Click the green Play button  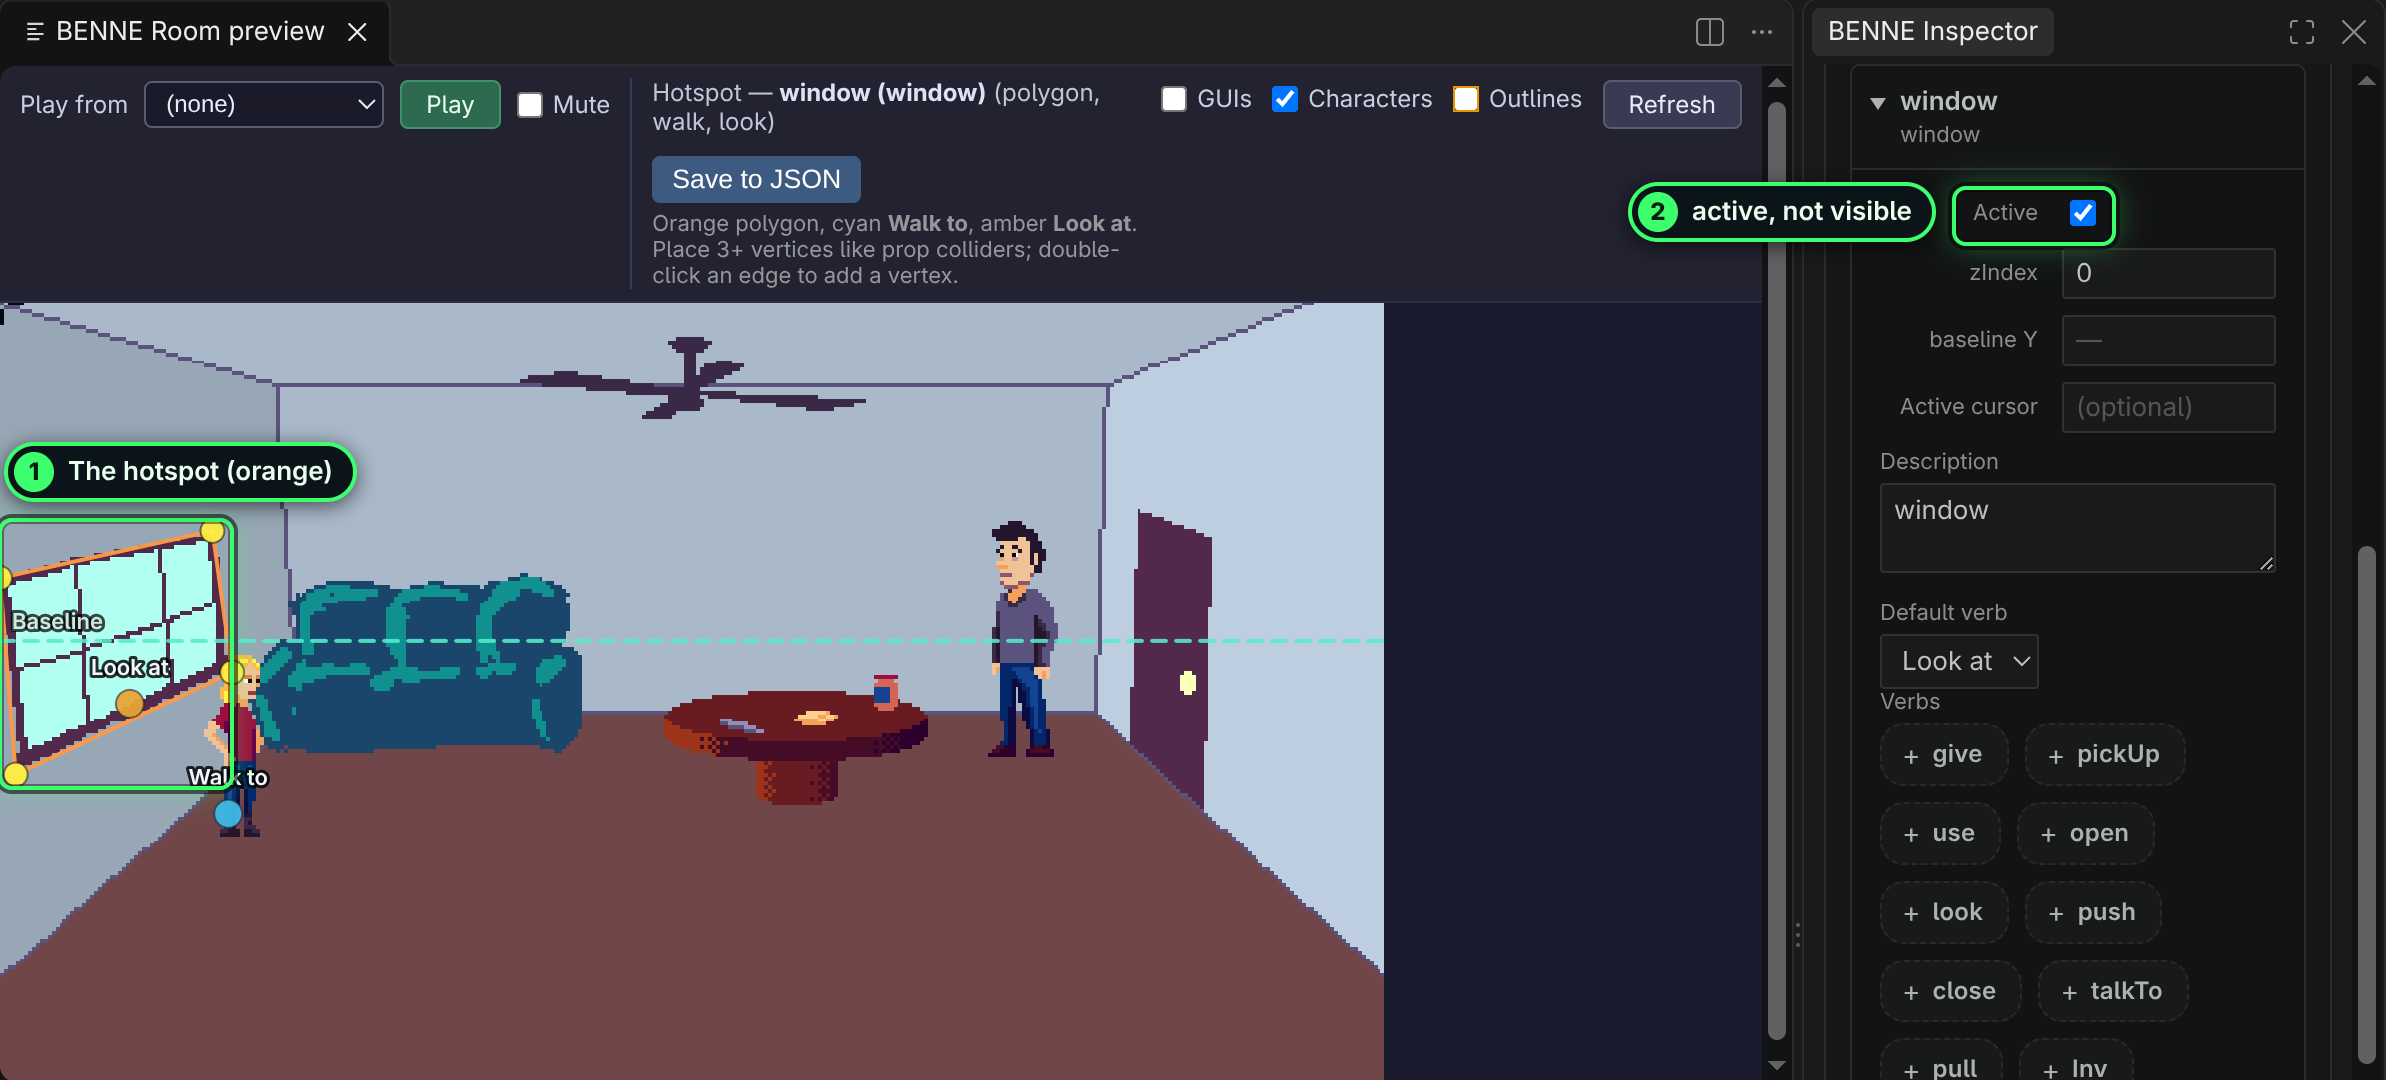(450, 104)
